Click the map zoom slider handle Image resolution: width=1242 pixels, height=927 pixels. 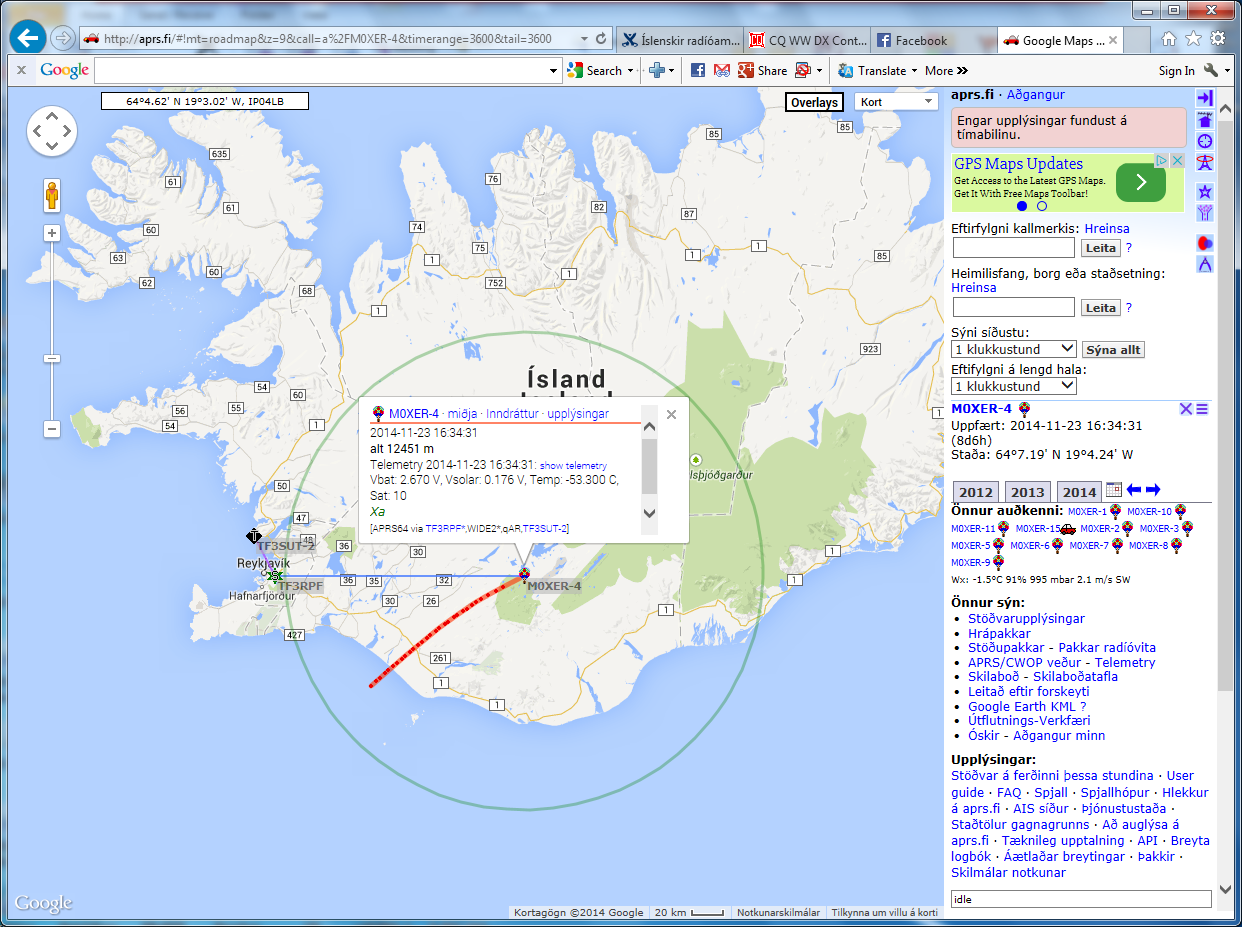pos(52,358)
